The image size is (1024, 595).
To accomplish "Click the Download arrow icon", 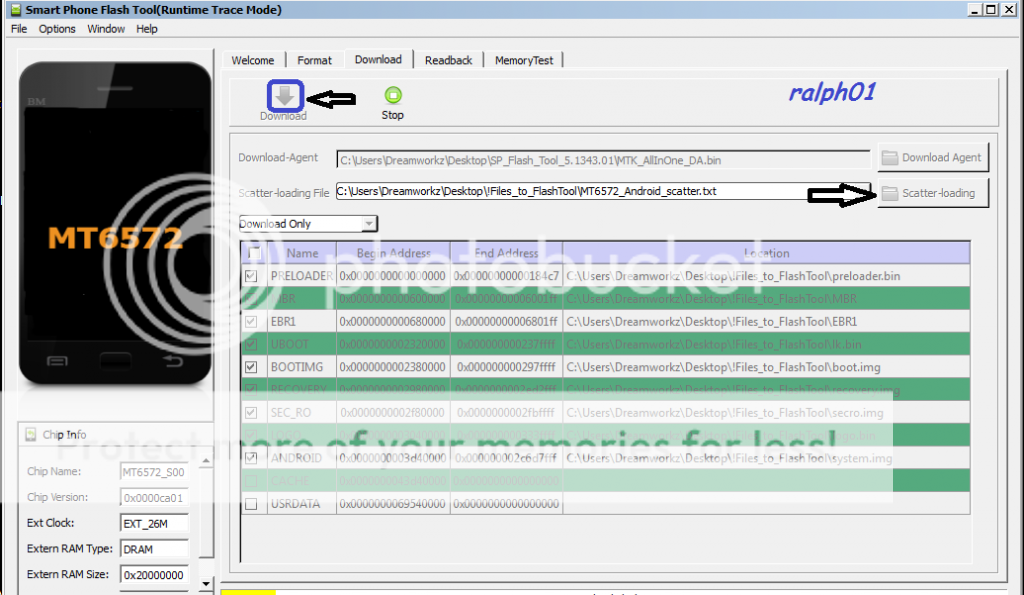I will (285, 96).
